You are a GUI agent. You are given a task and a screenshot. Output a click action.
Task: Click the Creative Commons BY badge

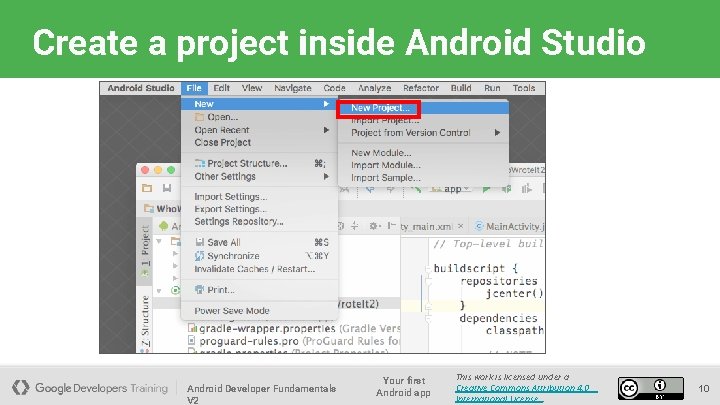651,388
